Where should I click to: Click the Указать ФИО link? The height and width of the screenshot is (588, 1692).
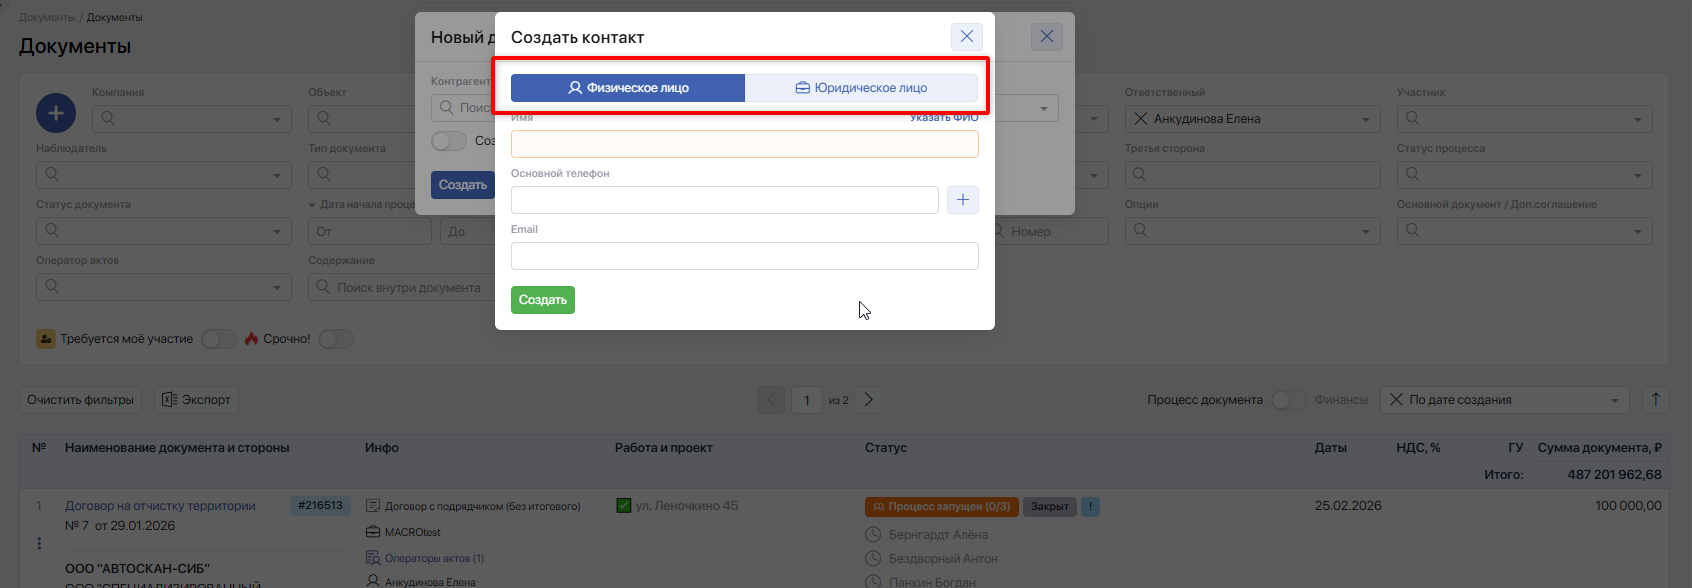tap(944, 117)
